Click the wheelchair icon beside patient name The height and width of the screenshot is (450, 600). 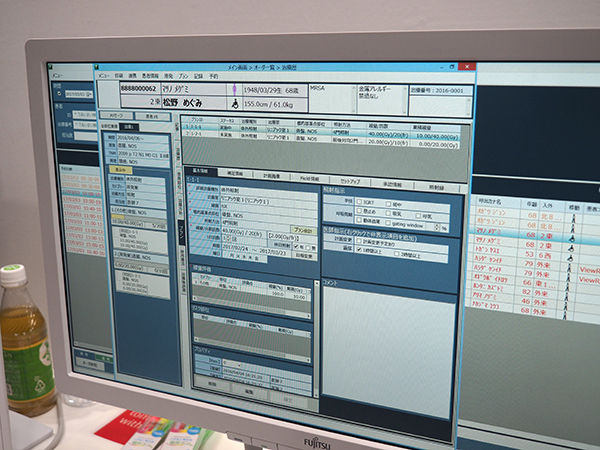[x=236, y=100]
